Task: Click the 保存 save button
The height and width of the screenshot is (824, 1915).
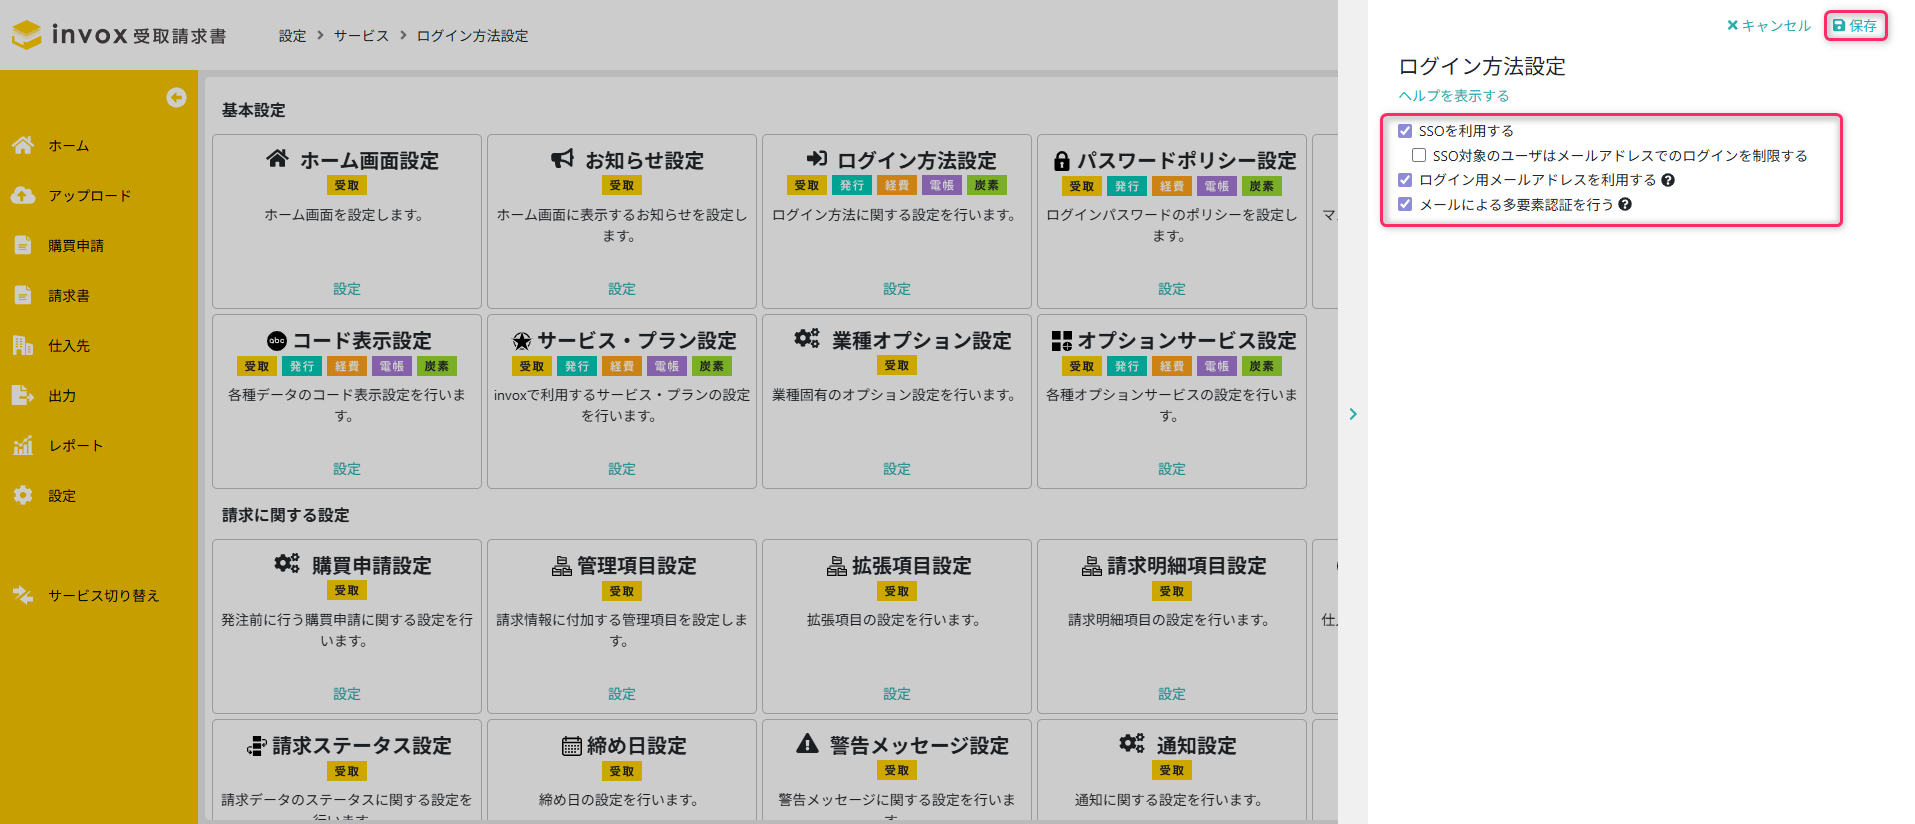Action: coord(1855,26)
